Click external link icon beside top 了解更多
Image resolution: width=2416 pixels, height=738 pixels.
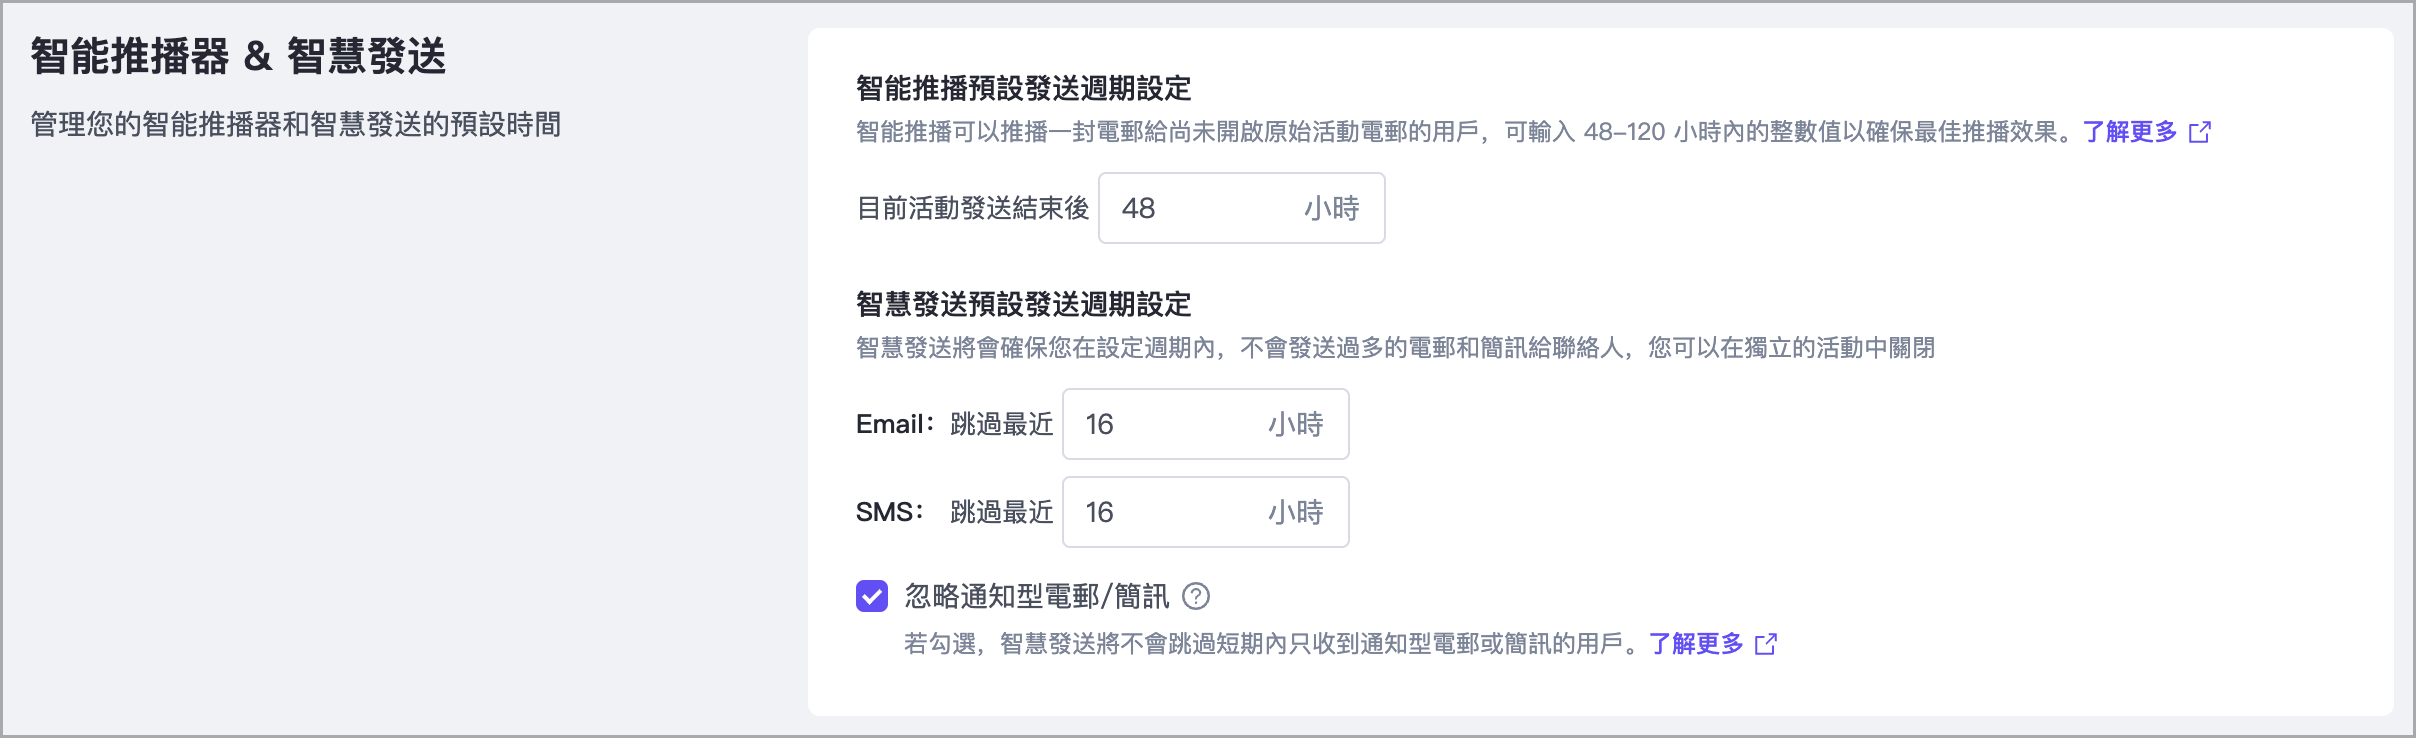click(2200, 132)
